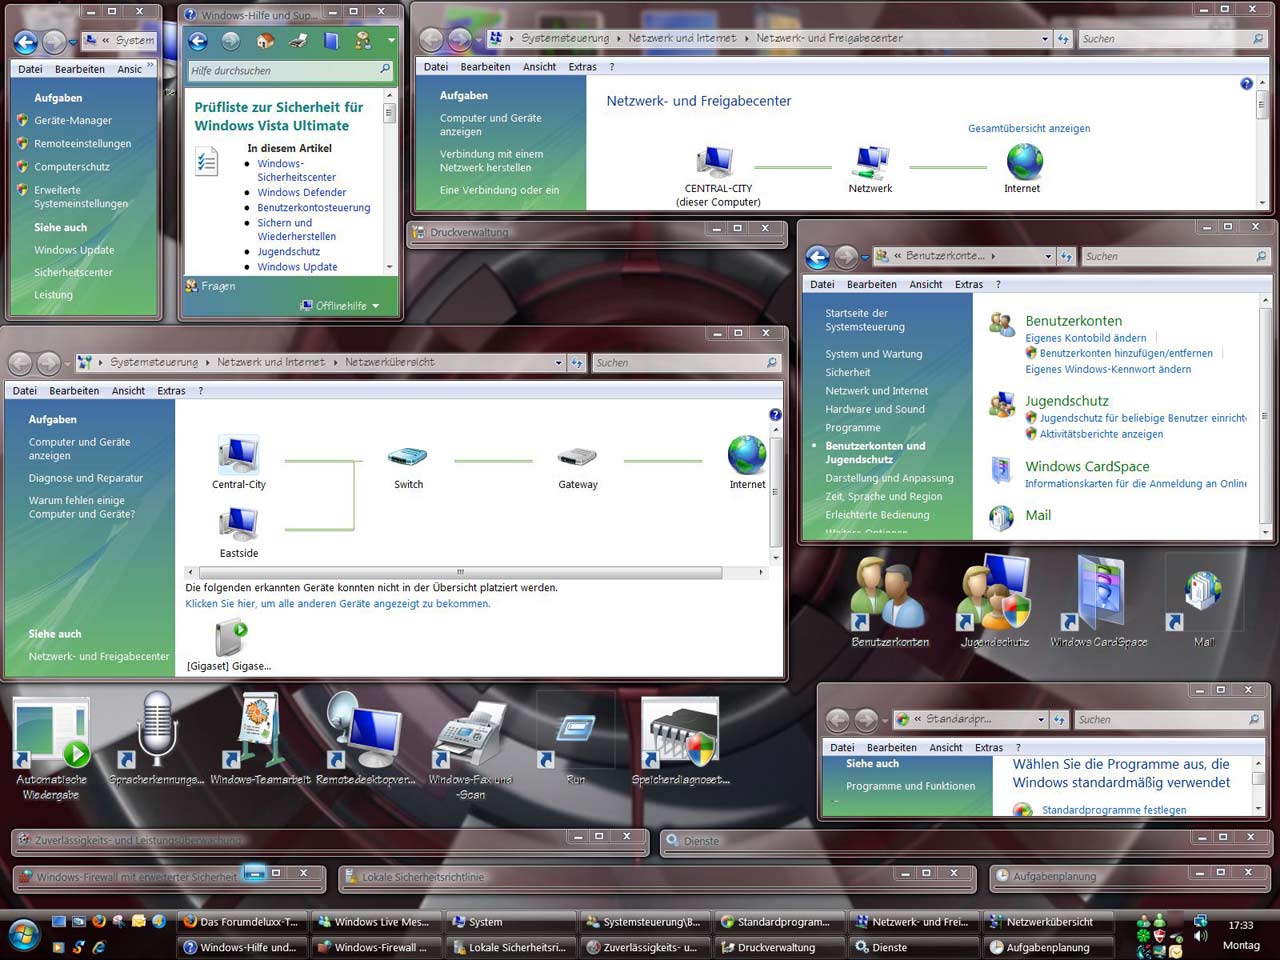Select the Gateway device in network map
Image resolution: width=1280 pixels, height=960 pixels.
click(x=578, y=466)
